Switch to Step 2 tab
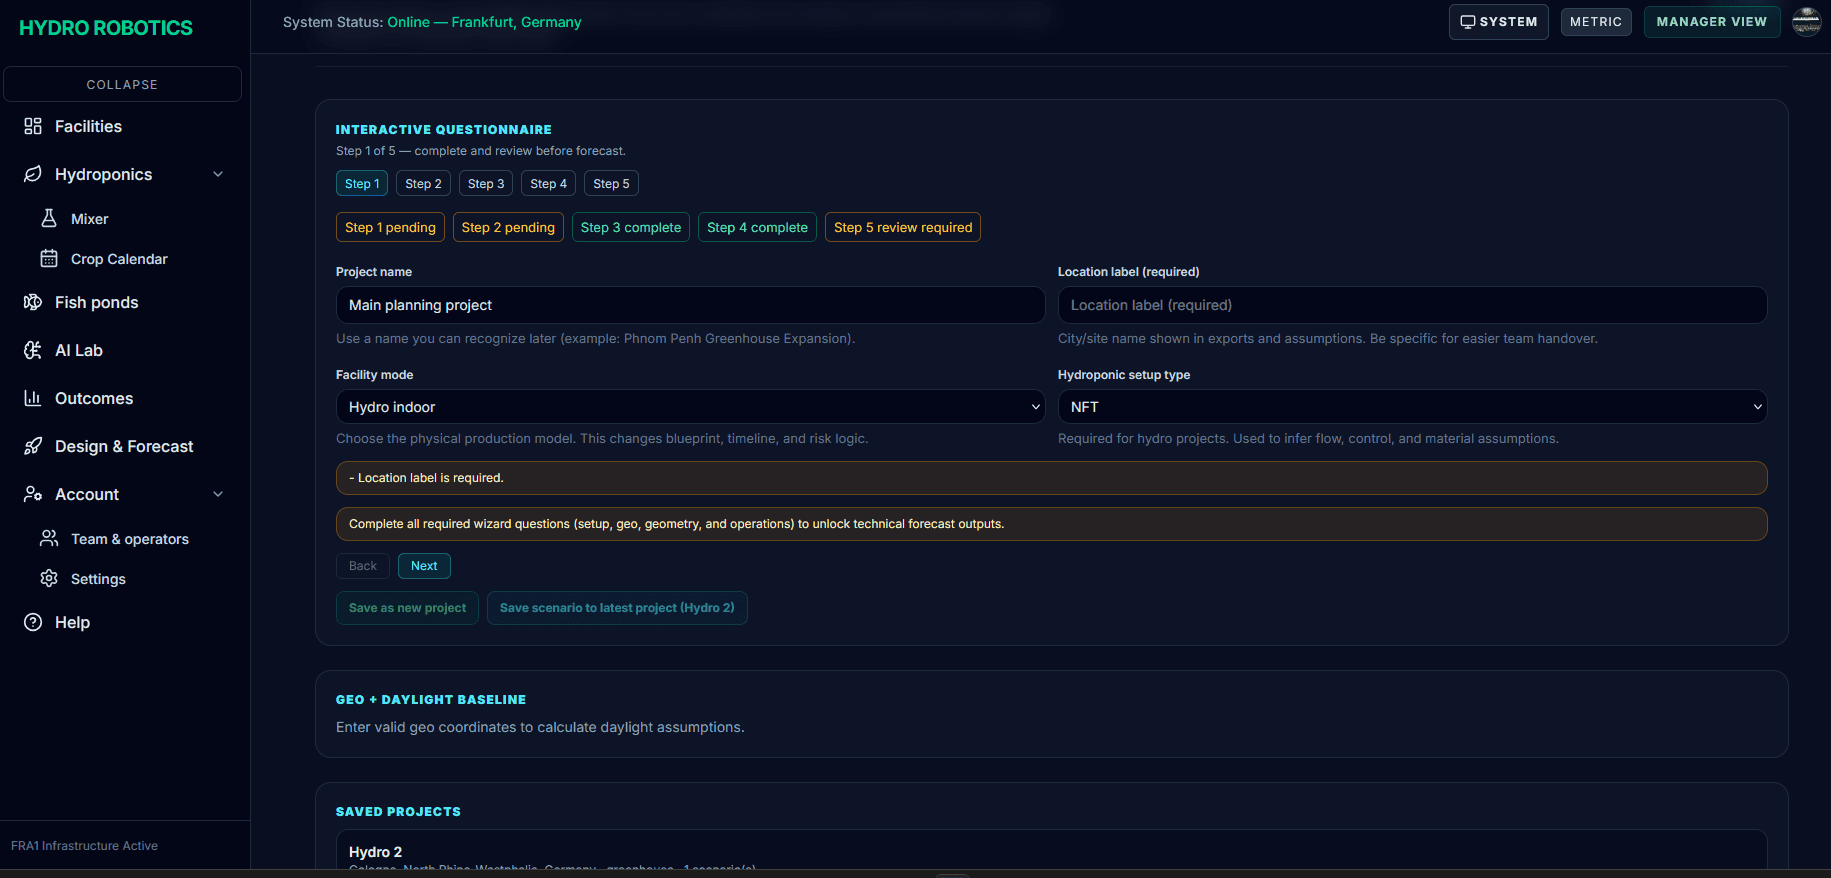 click(423, 183)
